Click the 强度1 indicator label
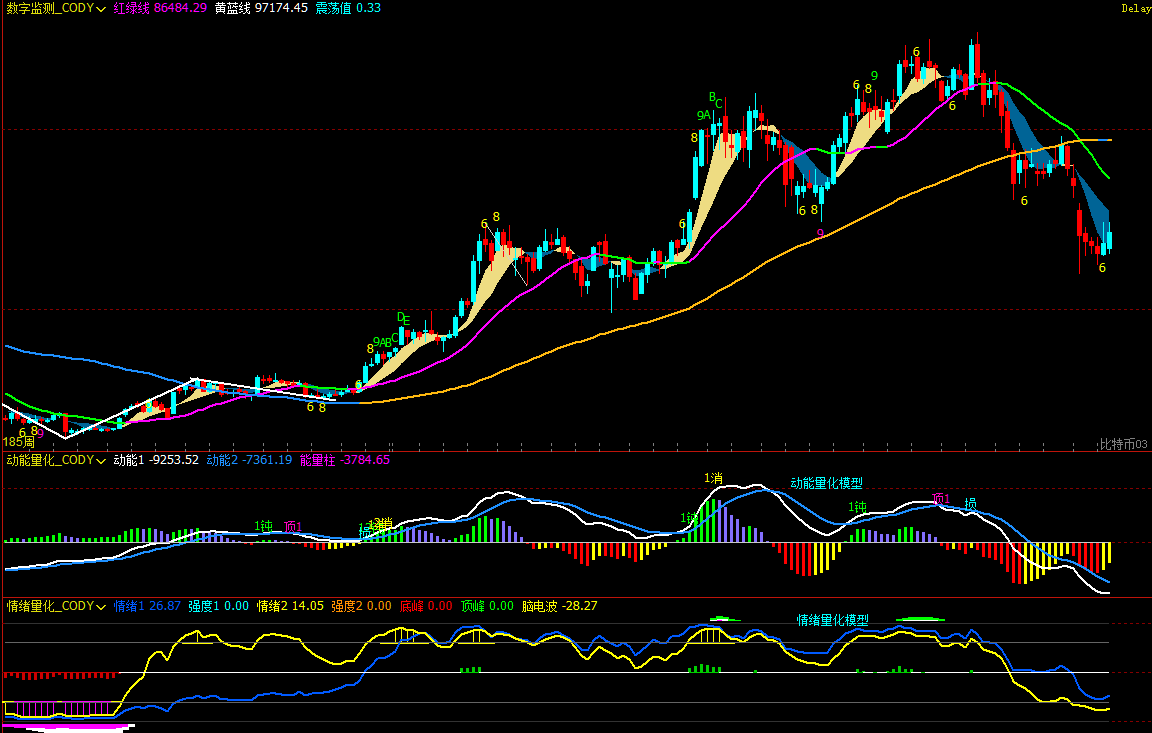Viewport: 1152px width, 733px height. point(205,606)
